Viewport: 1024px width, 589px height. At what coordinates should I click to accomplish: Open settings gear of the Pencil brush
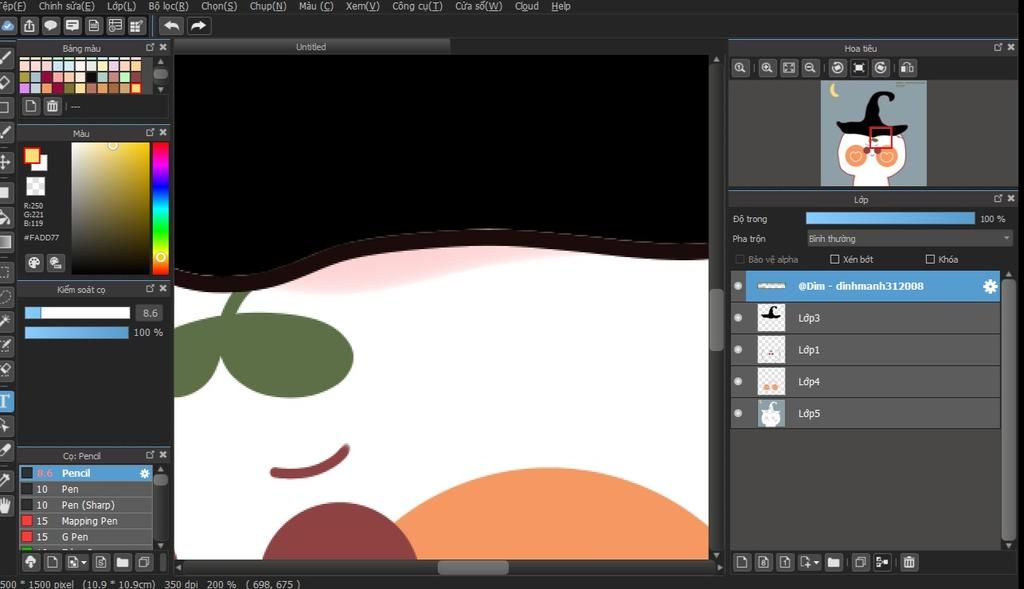[145, 473]
